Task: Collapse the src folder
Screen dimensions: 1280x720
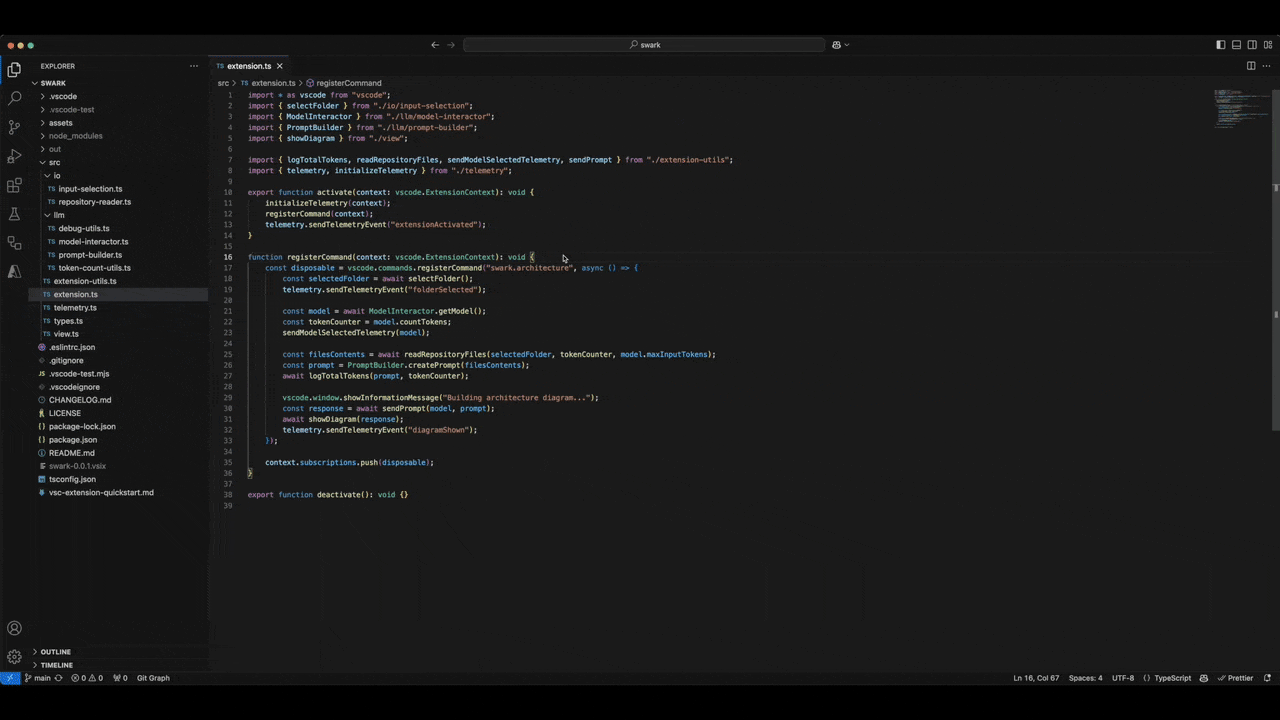Action: point(54,162)
